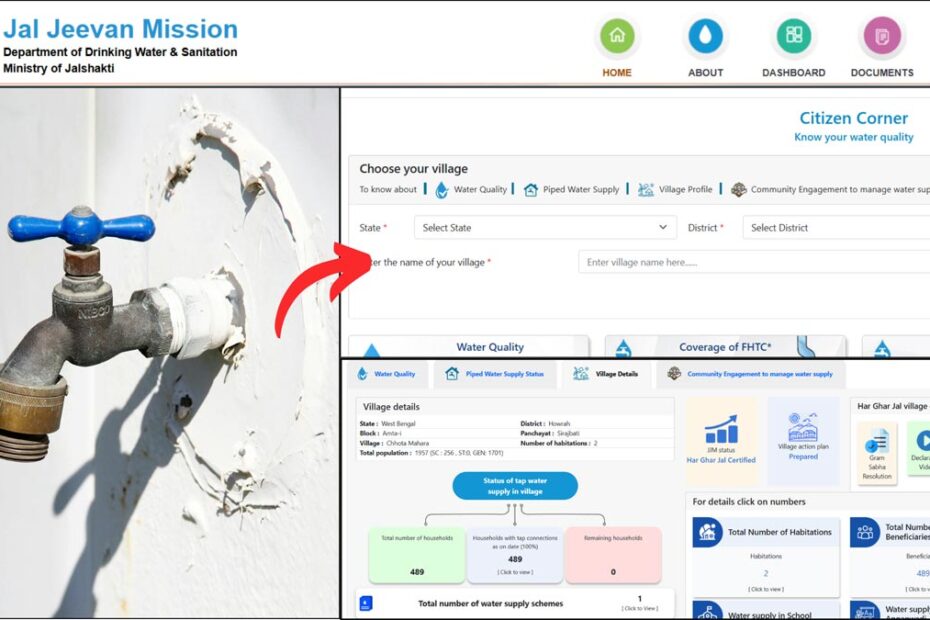Image resolution: width=930 pixels, height=620 pixels.
Task: Switch to Piped Water Supply Status tab
Action: 495,374
